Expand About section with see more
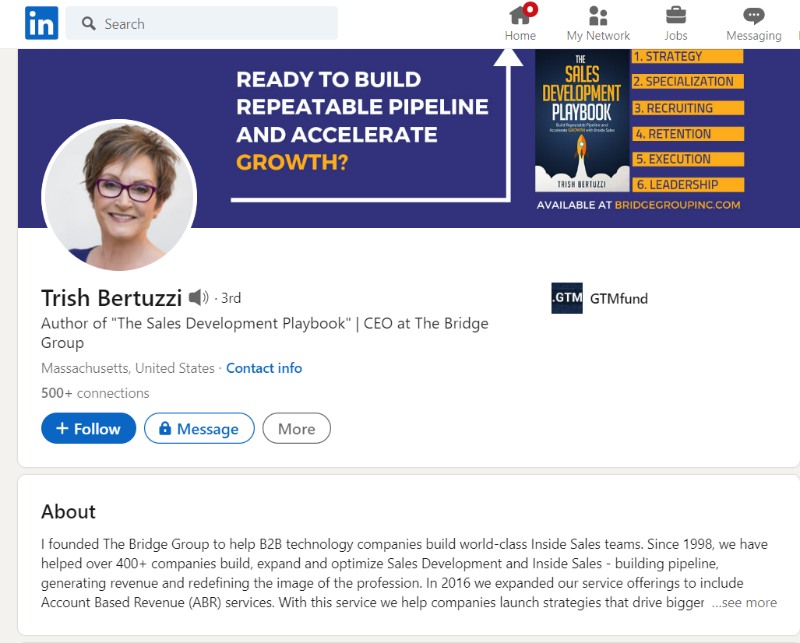This screenshot has height=643, width=800. coord(744,602)
